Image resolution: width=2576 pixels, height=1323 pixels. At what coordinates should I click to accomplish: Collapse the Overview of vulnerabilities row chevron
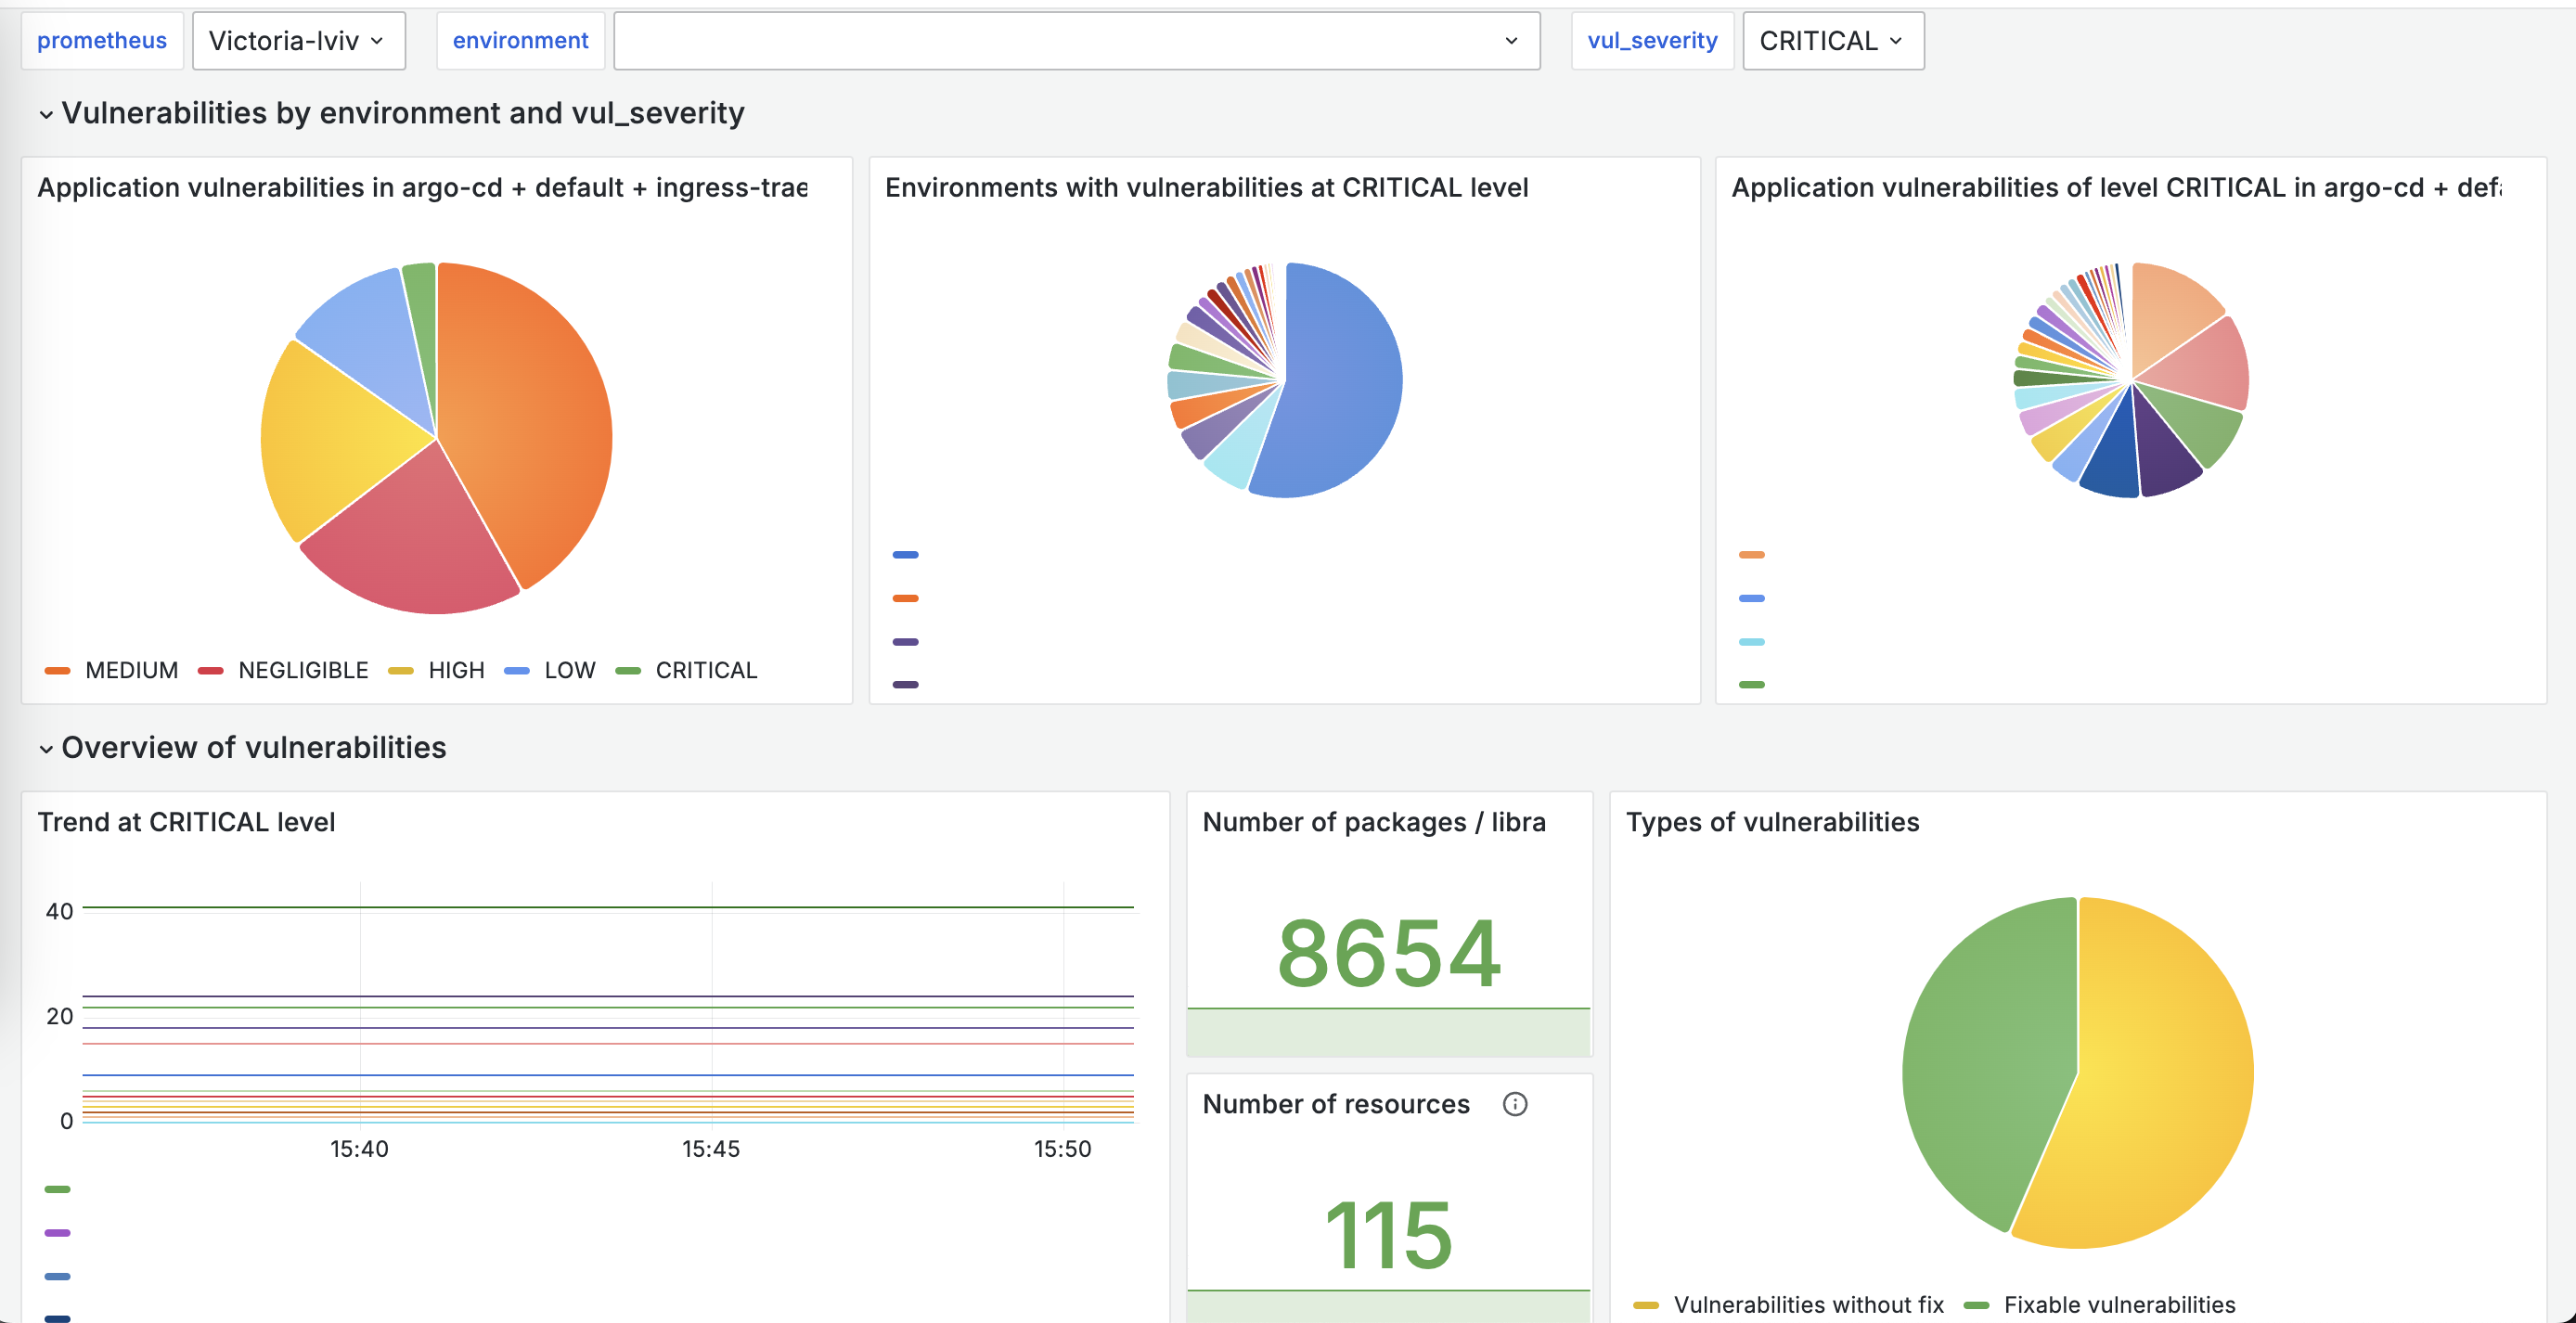pos(46,748)
